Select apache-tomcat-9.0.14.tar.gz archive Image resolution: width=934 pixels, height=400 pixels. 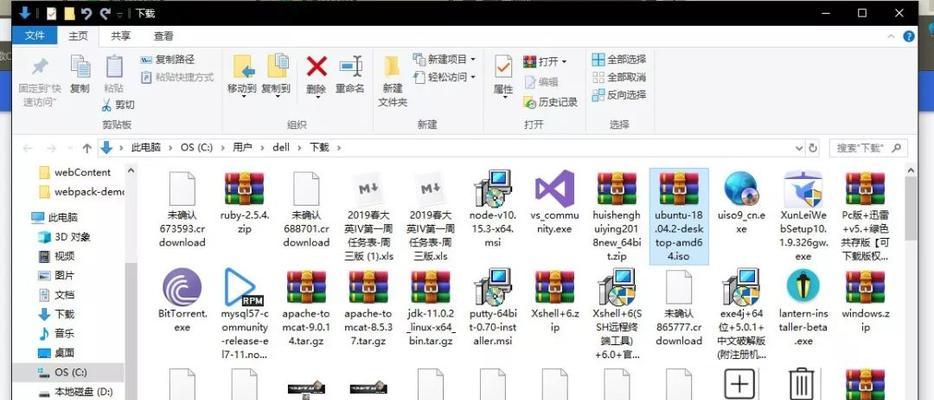click(x=306, y=308)
